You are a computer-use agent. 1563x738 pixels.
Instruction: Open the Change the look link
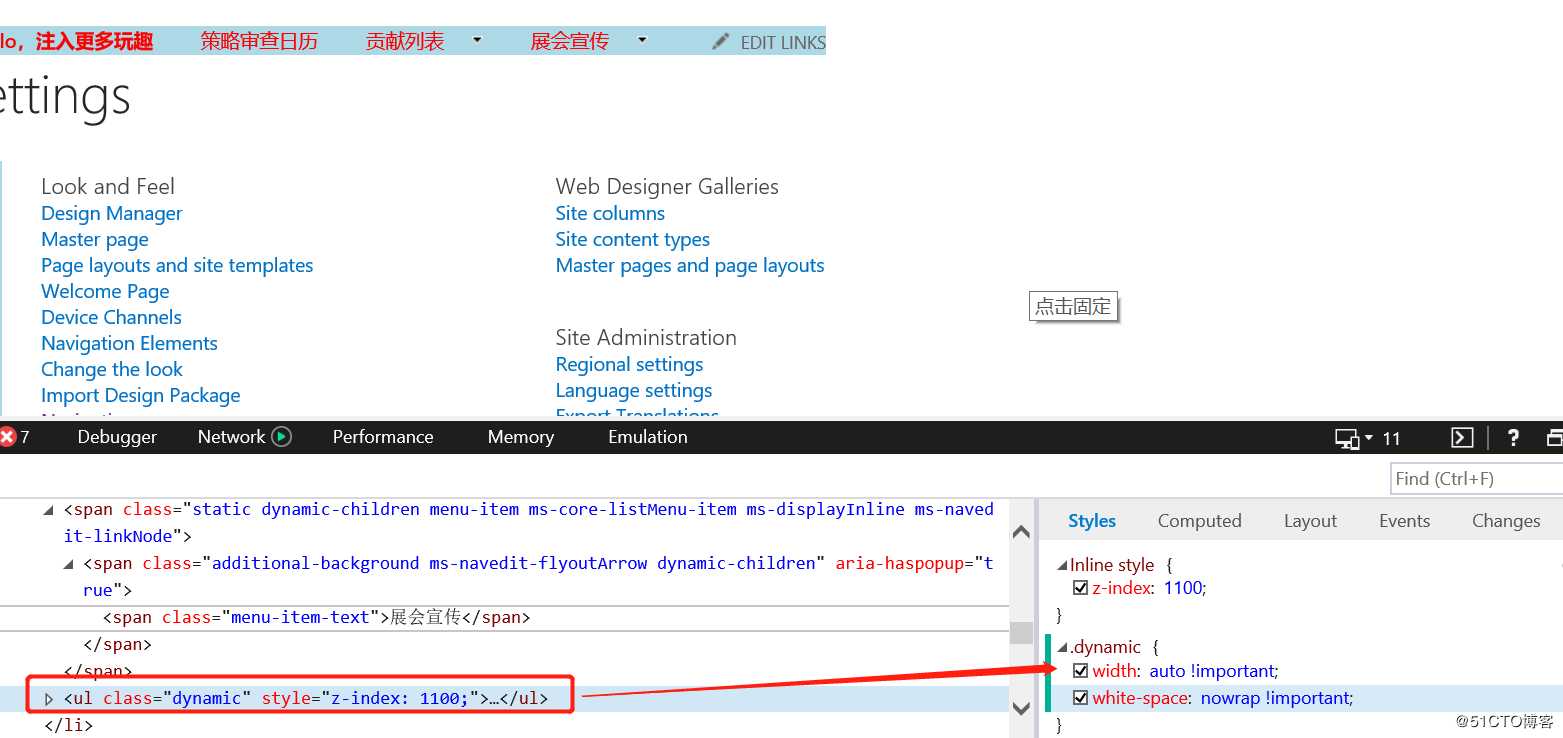click(112, 369)
